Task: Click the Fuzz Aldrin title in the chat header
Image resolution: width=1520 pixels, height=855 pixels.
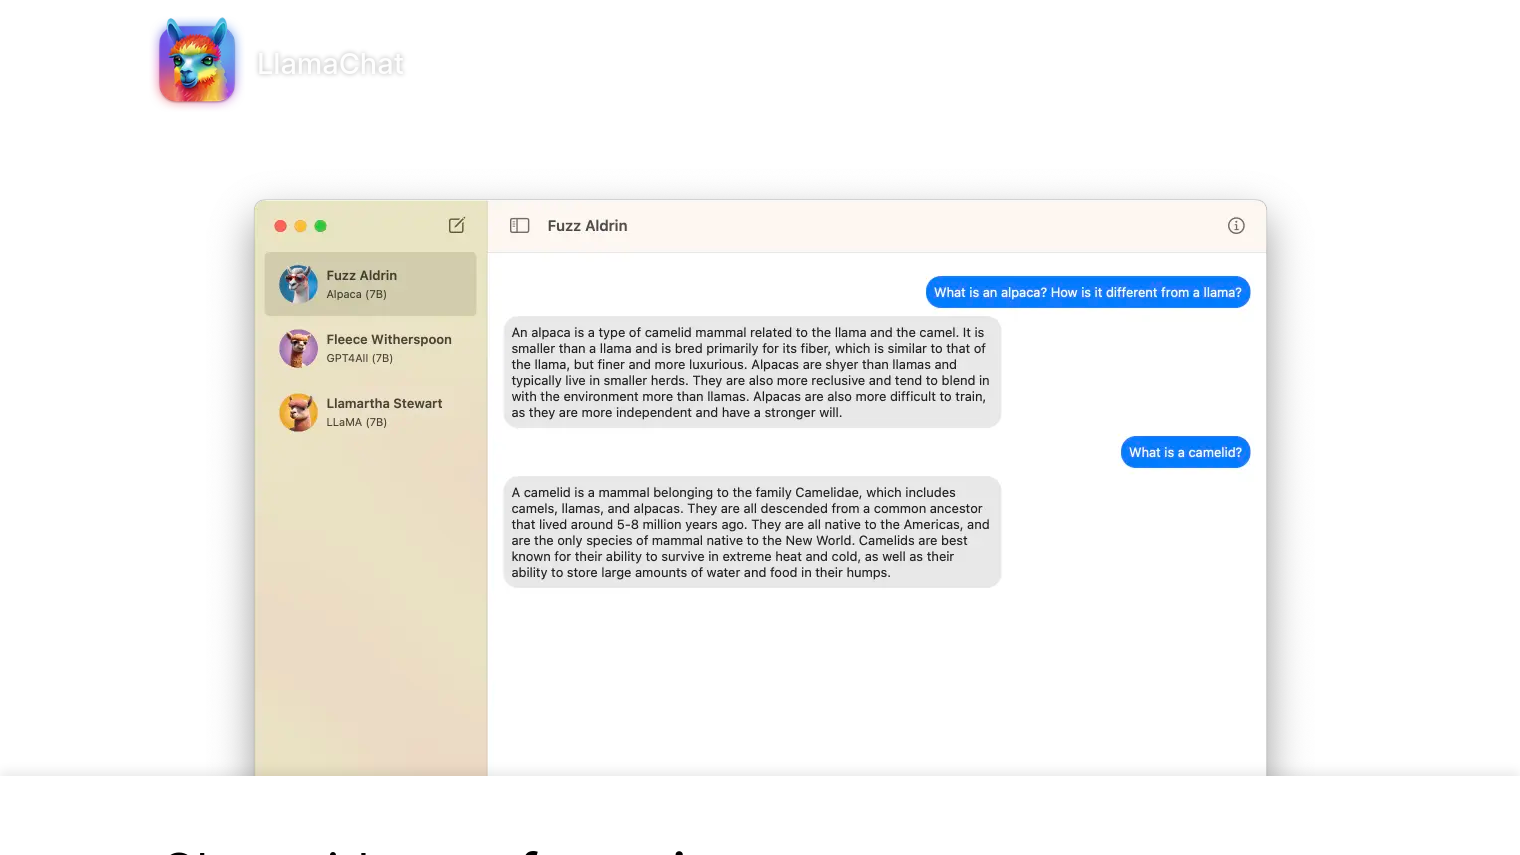Action: coord(587,226)
